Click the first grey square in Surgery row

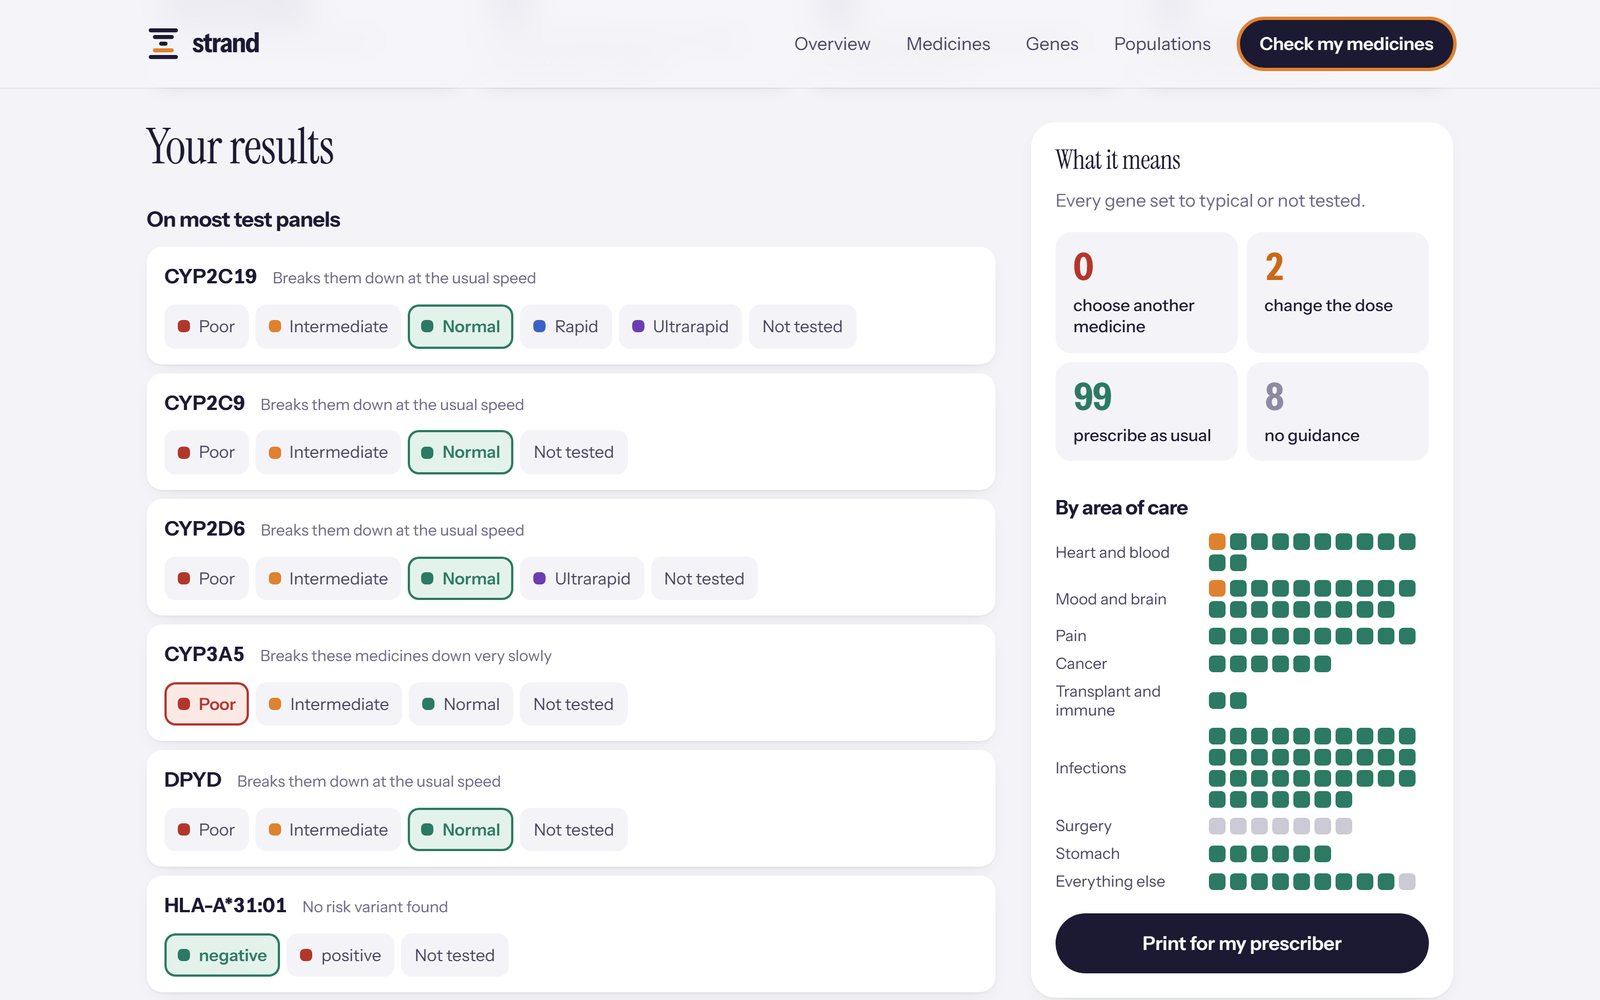pyautogui.click(x=1217, y=826)
